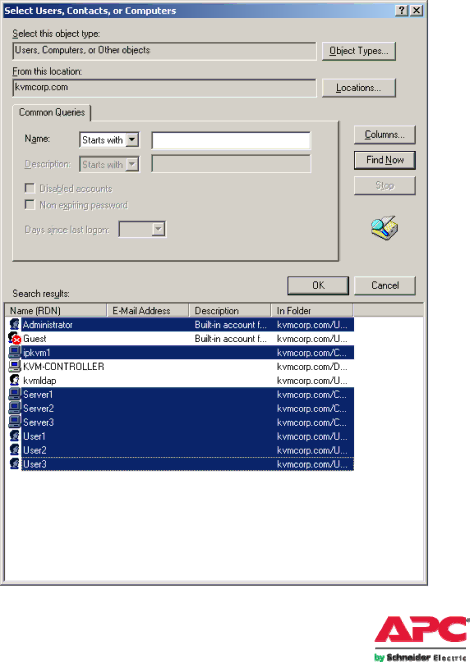Open the title bar help question mark
Screen dimensions: 470x662
coord(402,11)
